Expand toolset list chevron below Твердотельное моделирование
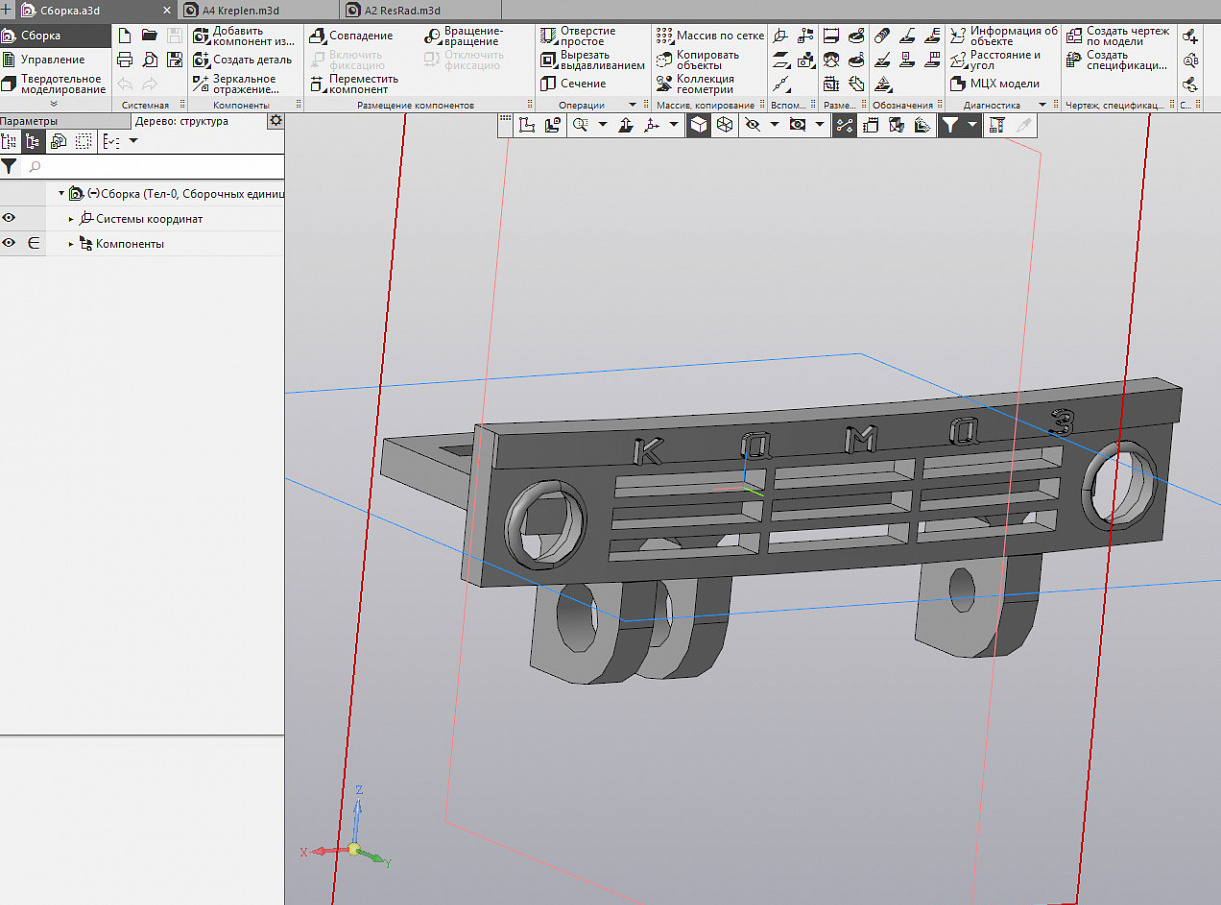Screen dimensions: 1221x905 [54, 104]
